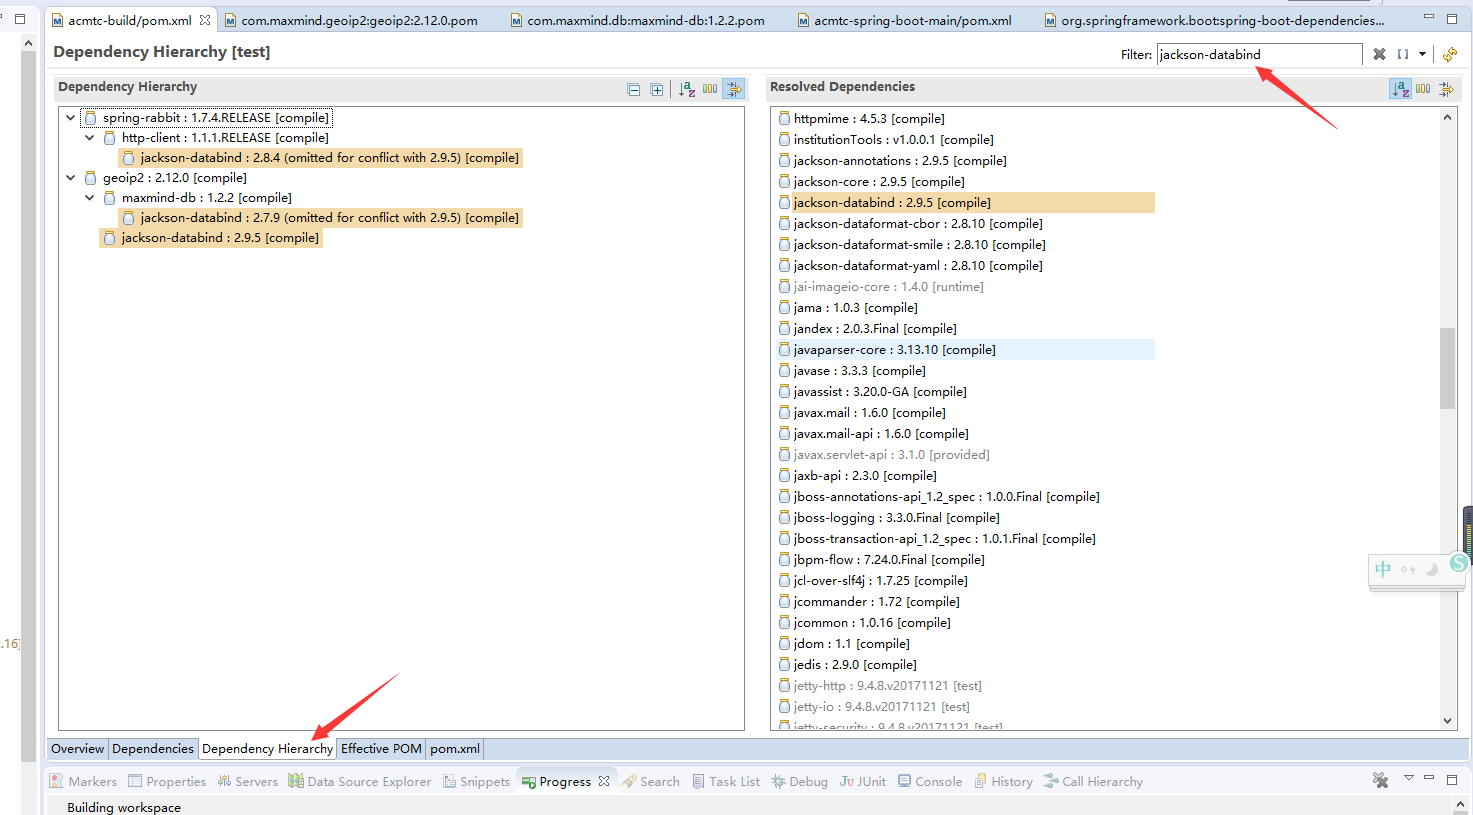
Task: Click the Resolved Dependencies scrollbar thumb
Action: tap(1447, 368)
